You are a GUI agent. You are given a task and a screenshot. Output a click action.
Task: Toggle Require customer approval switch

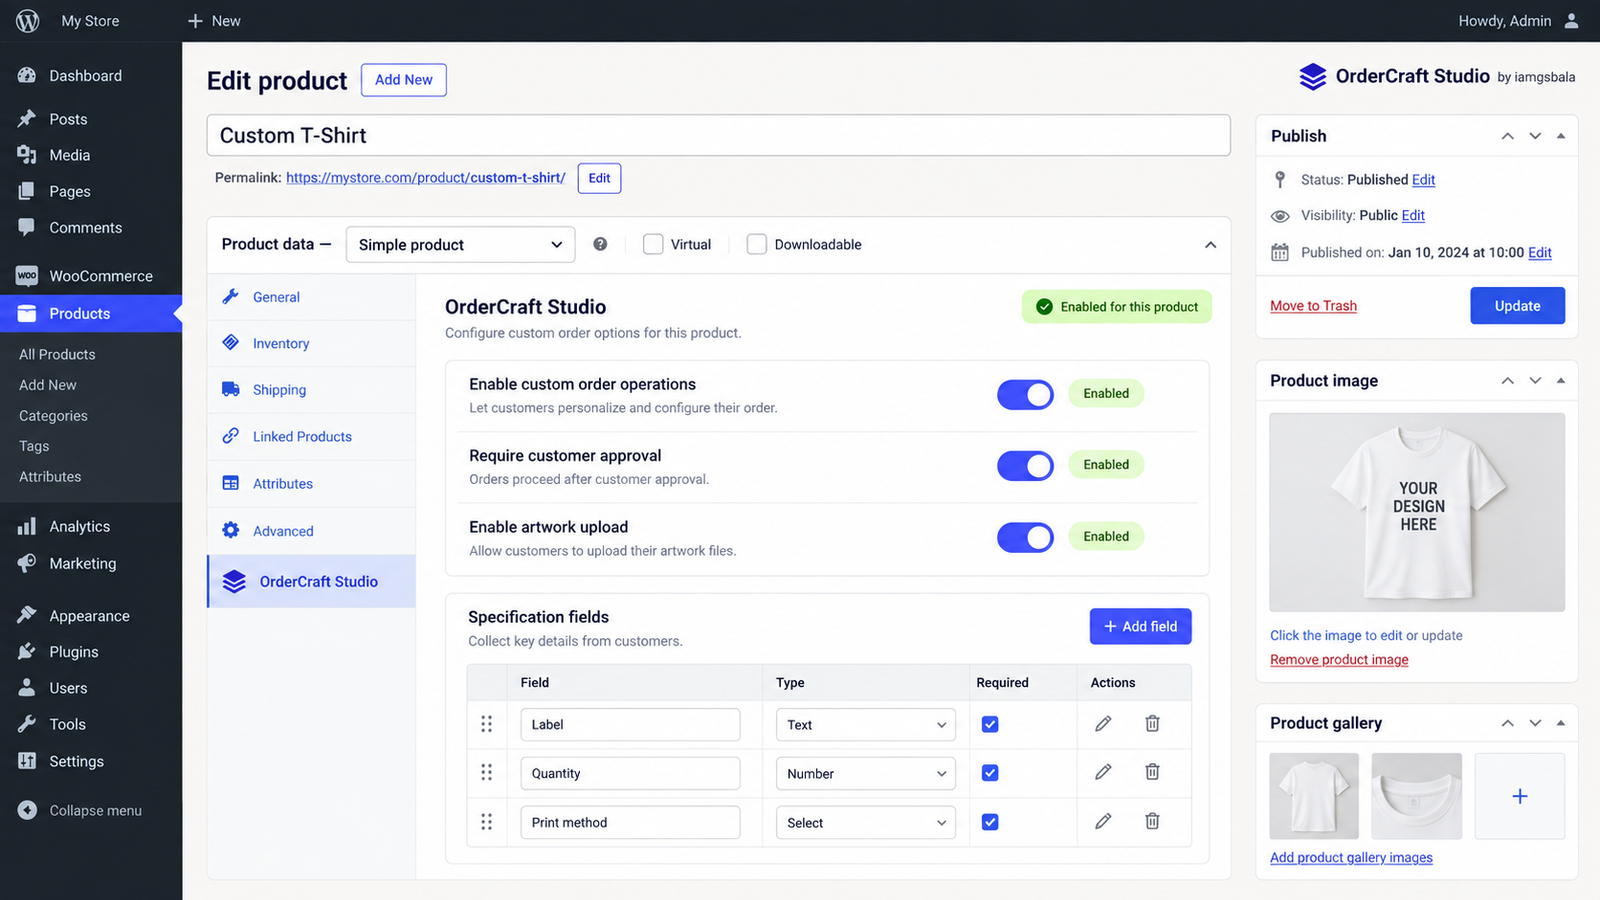pyautogui.click(x=1025, y=465)
